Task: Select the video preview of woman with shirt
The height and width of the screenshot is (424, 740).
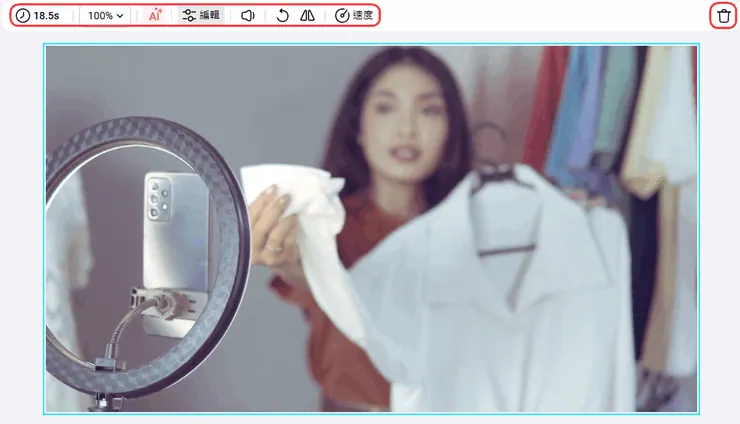Action: 371,229
